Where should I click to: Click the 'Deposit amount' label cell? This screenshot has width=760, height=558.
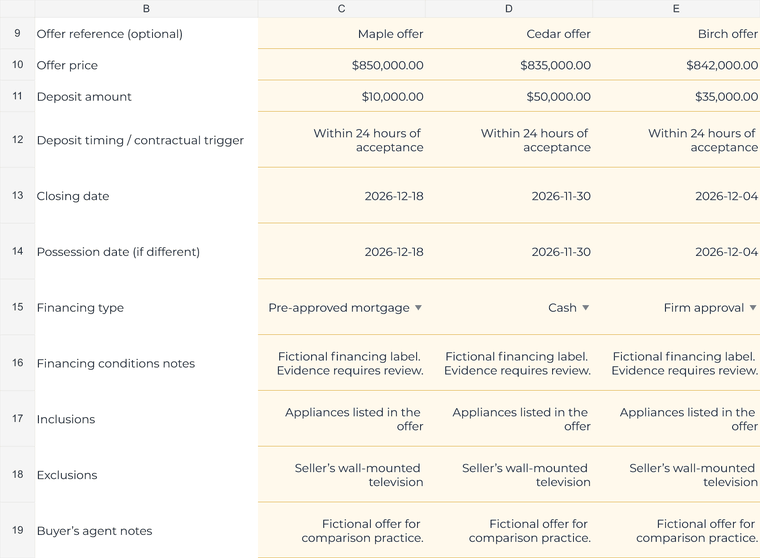click(x=146, y=96)
